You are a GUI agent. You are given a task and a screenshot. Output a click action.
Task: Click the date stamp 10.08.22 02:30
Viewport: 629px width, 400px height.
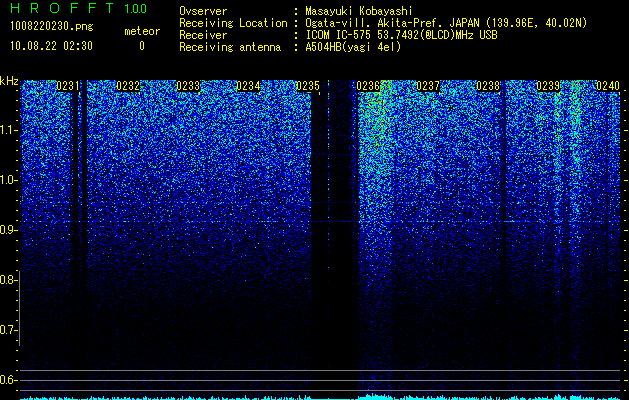click(52, 46)
